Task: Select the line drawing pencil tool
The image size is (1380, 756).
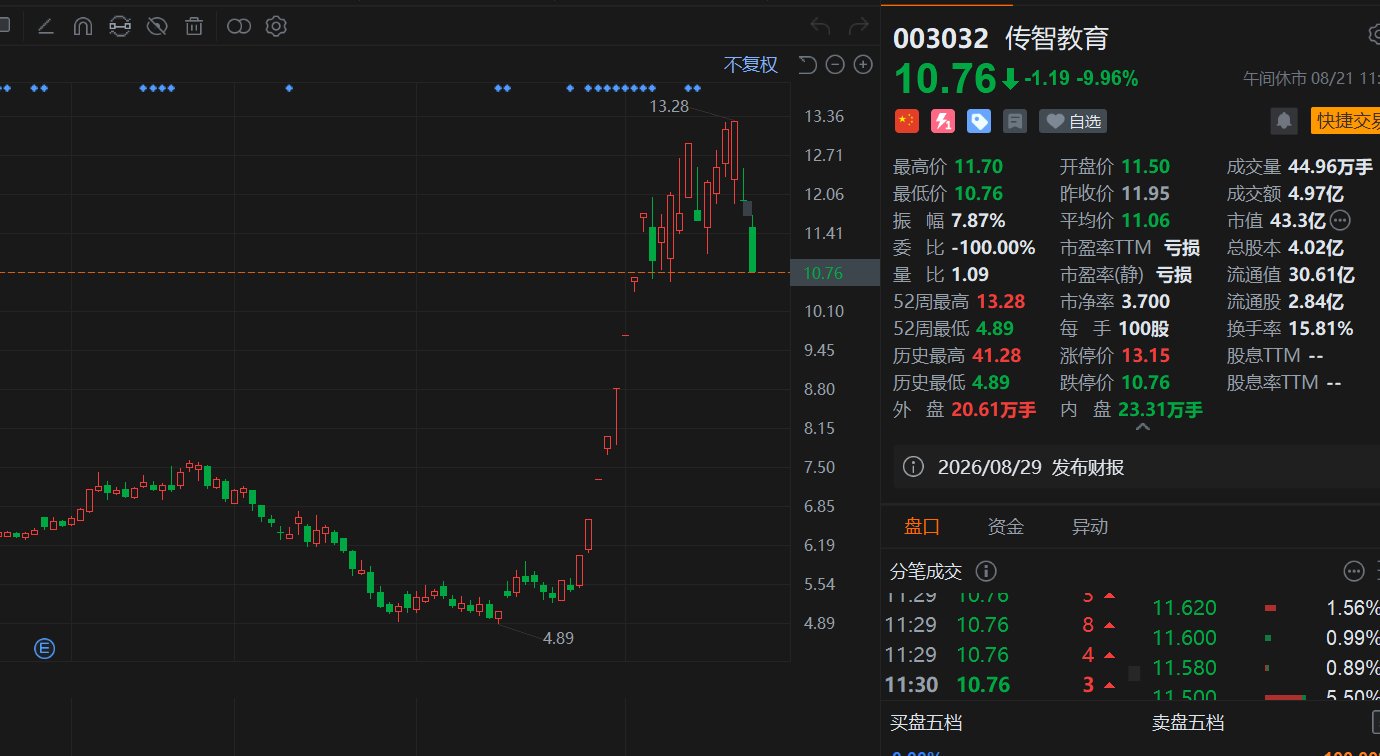Action: [x=45, y=26]
